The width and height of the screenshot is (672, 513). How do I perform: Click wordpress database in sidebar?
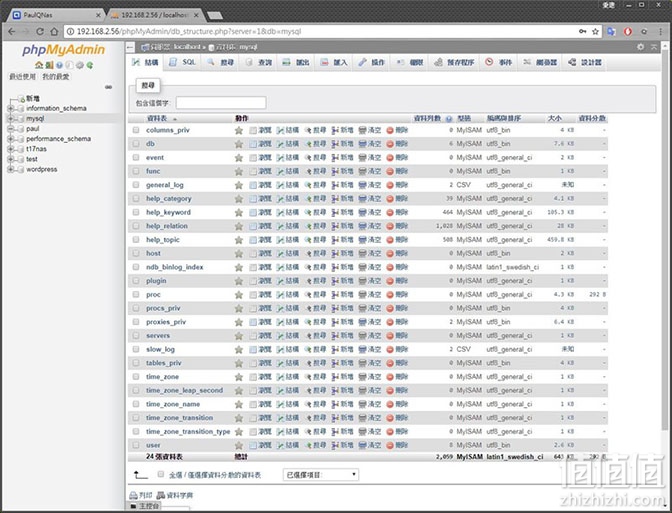[42, 170]
